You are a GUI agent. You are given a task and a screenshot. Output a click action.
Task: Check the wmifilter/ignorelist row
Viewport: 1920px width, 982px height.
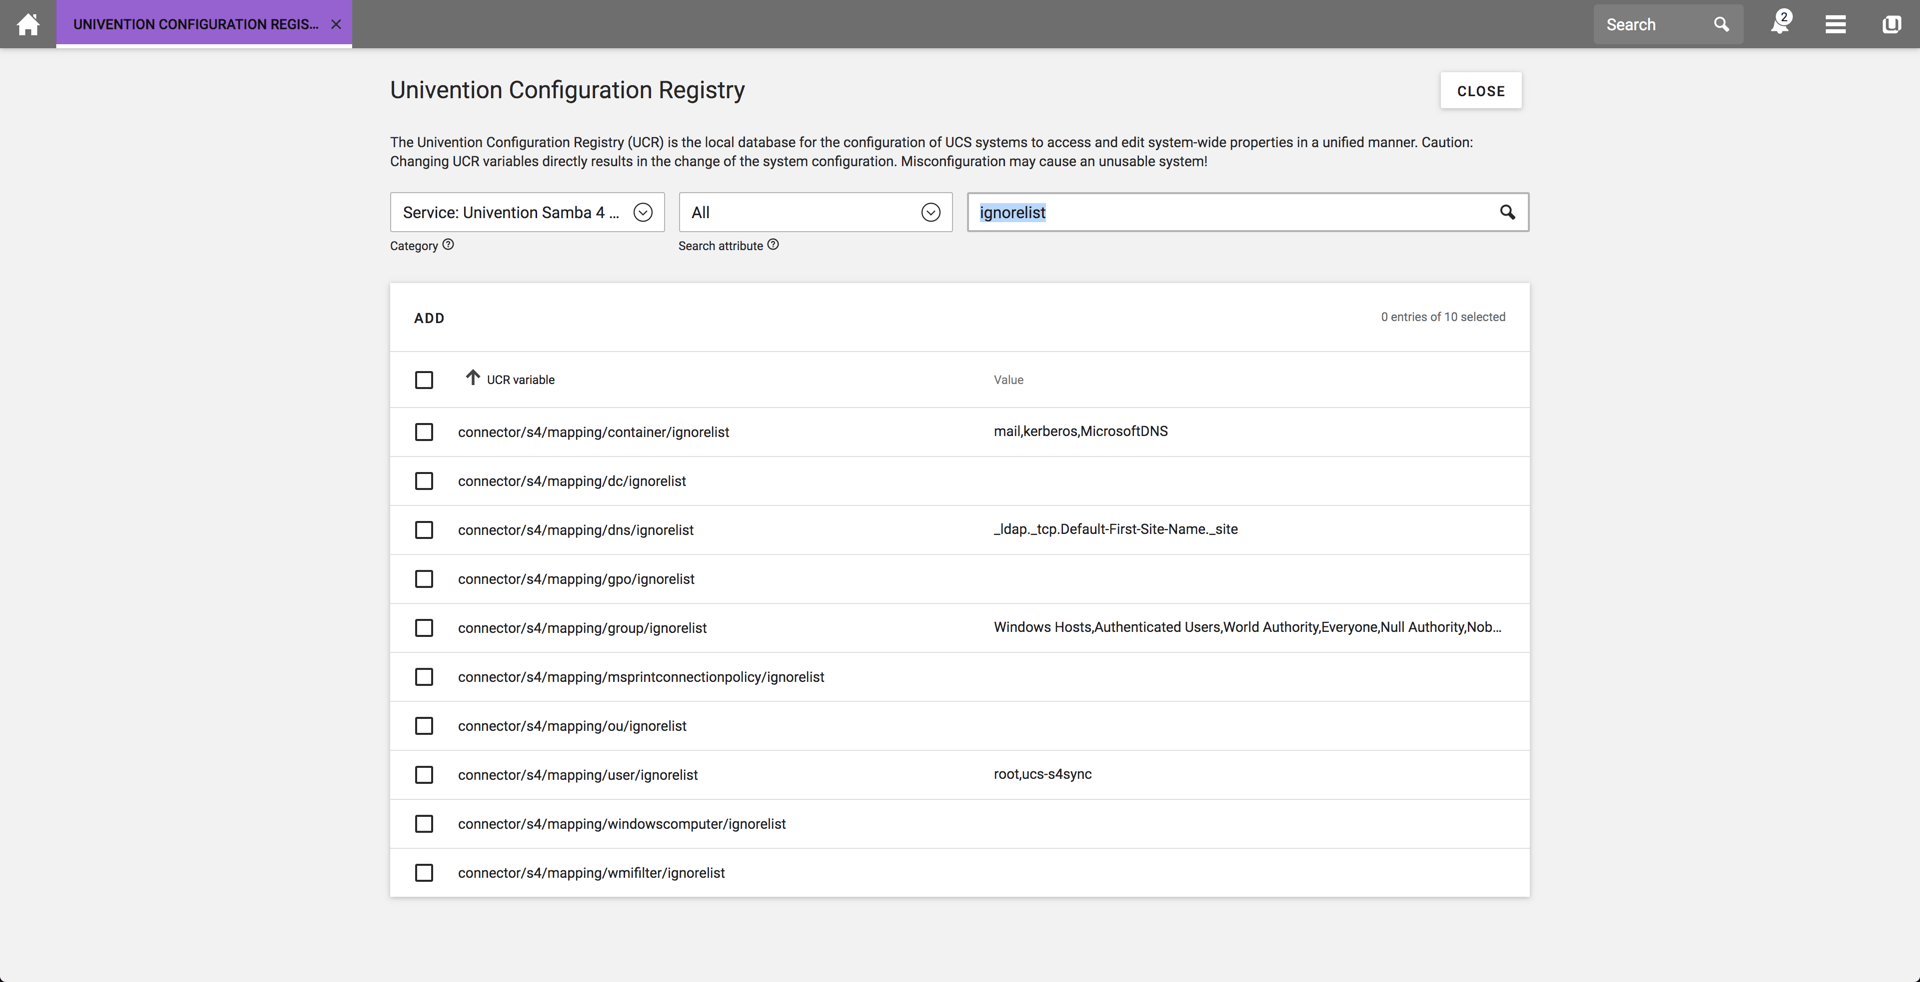click(424, 873)
